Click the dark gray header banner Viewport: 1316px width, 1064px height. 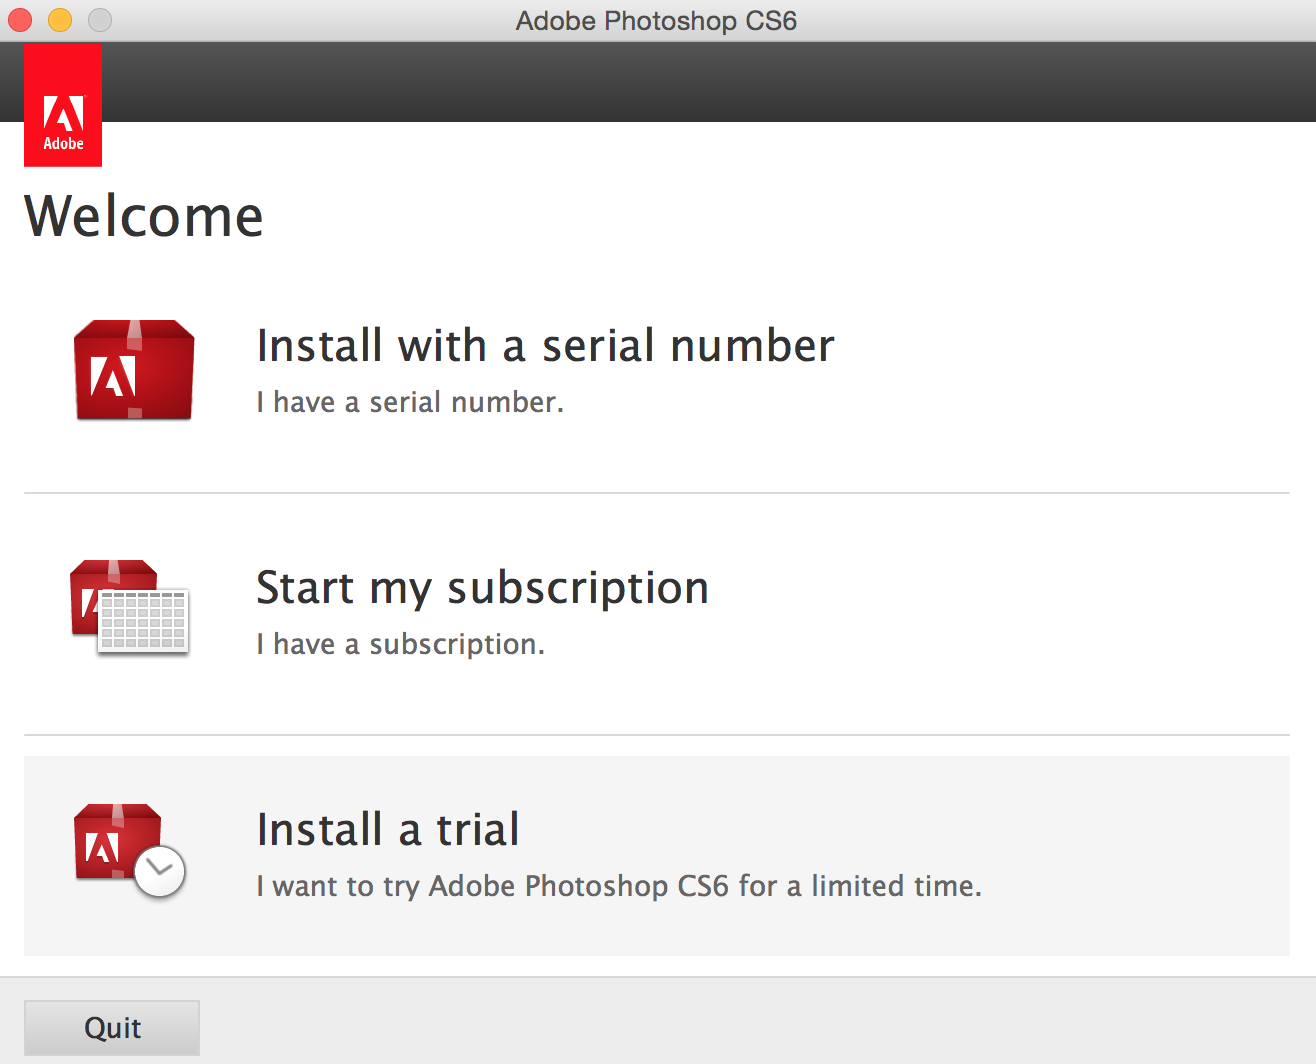tap(700, 82)
